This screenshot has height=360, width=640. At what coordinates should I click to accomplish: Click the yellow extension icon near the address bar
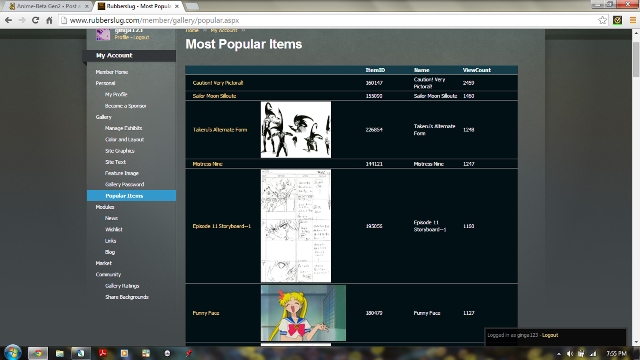pos(618,20)
